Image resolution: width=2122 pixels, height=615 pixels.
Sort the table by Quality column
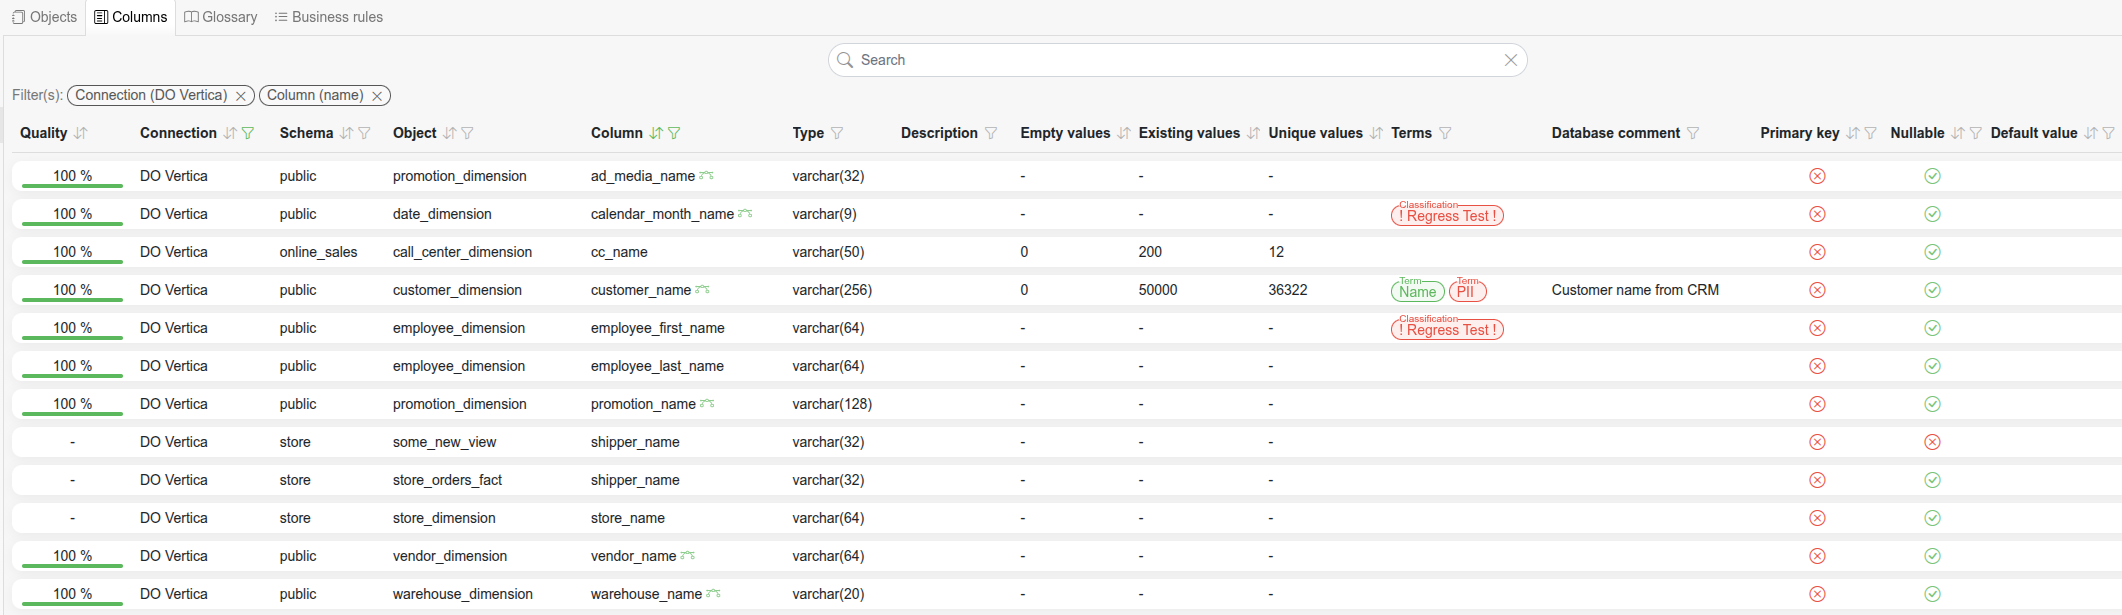coord(81,133)
